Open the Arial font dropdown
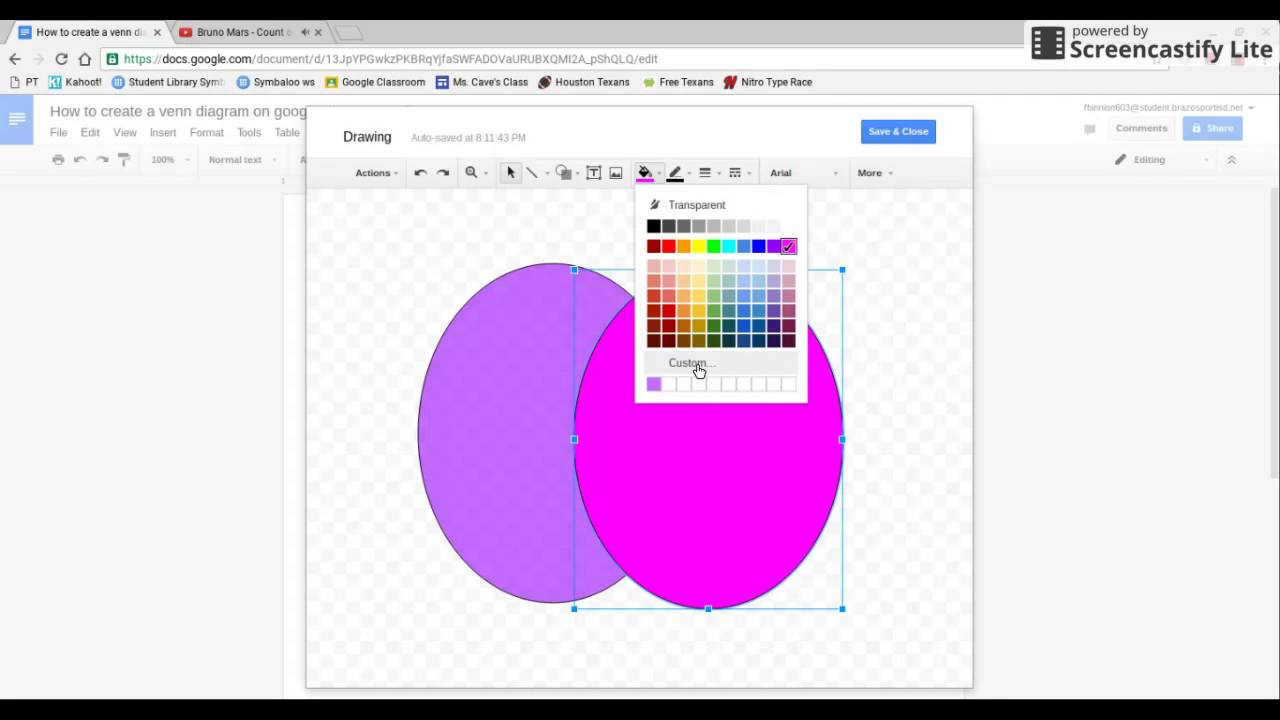This screenshot has width=1280, height=720. point(803,173)
